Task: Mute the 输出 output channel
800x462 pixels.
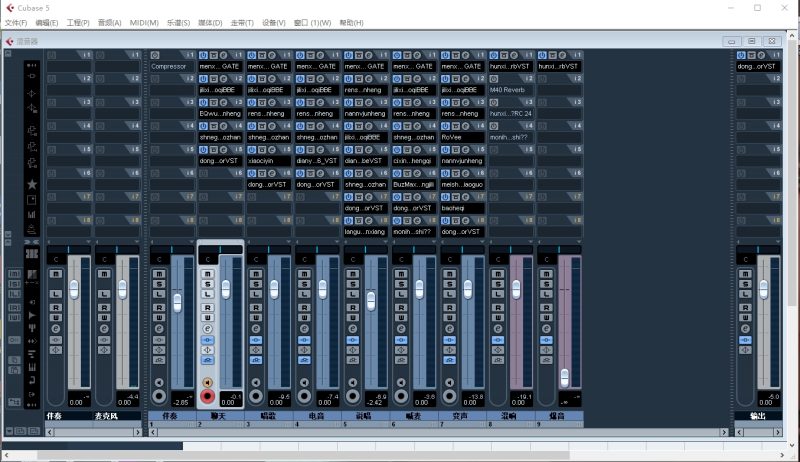Action: click(x=745, y=274)
